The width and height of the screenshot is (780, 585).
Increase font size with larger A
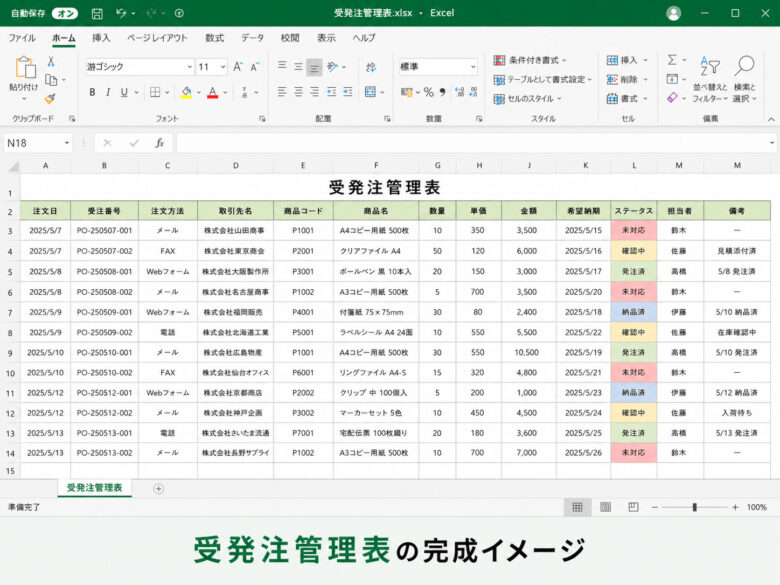(x=238, y=67)
